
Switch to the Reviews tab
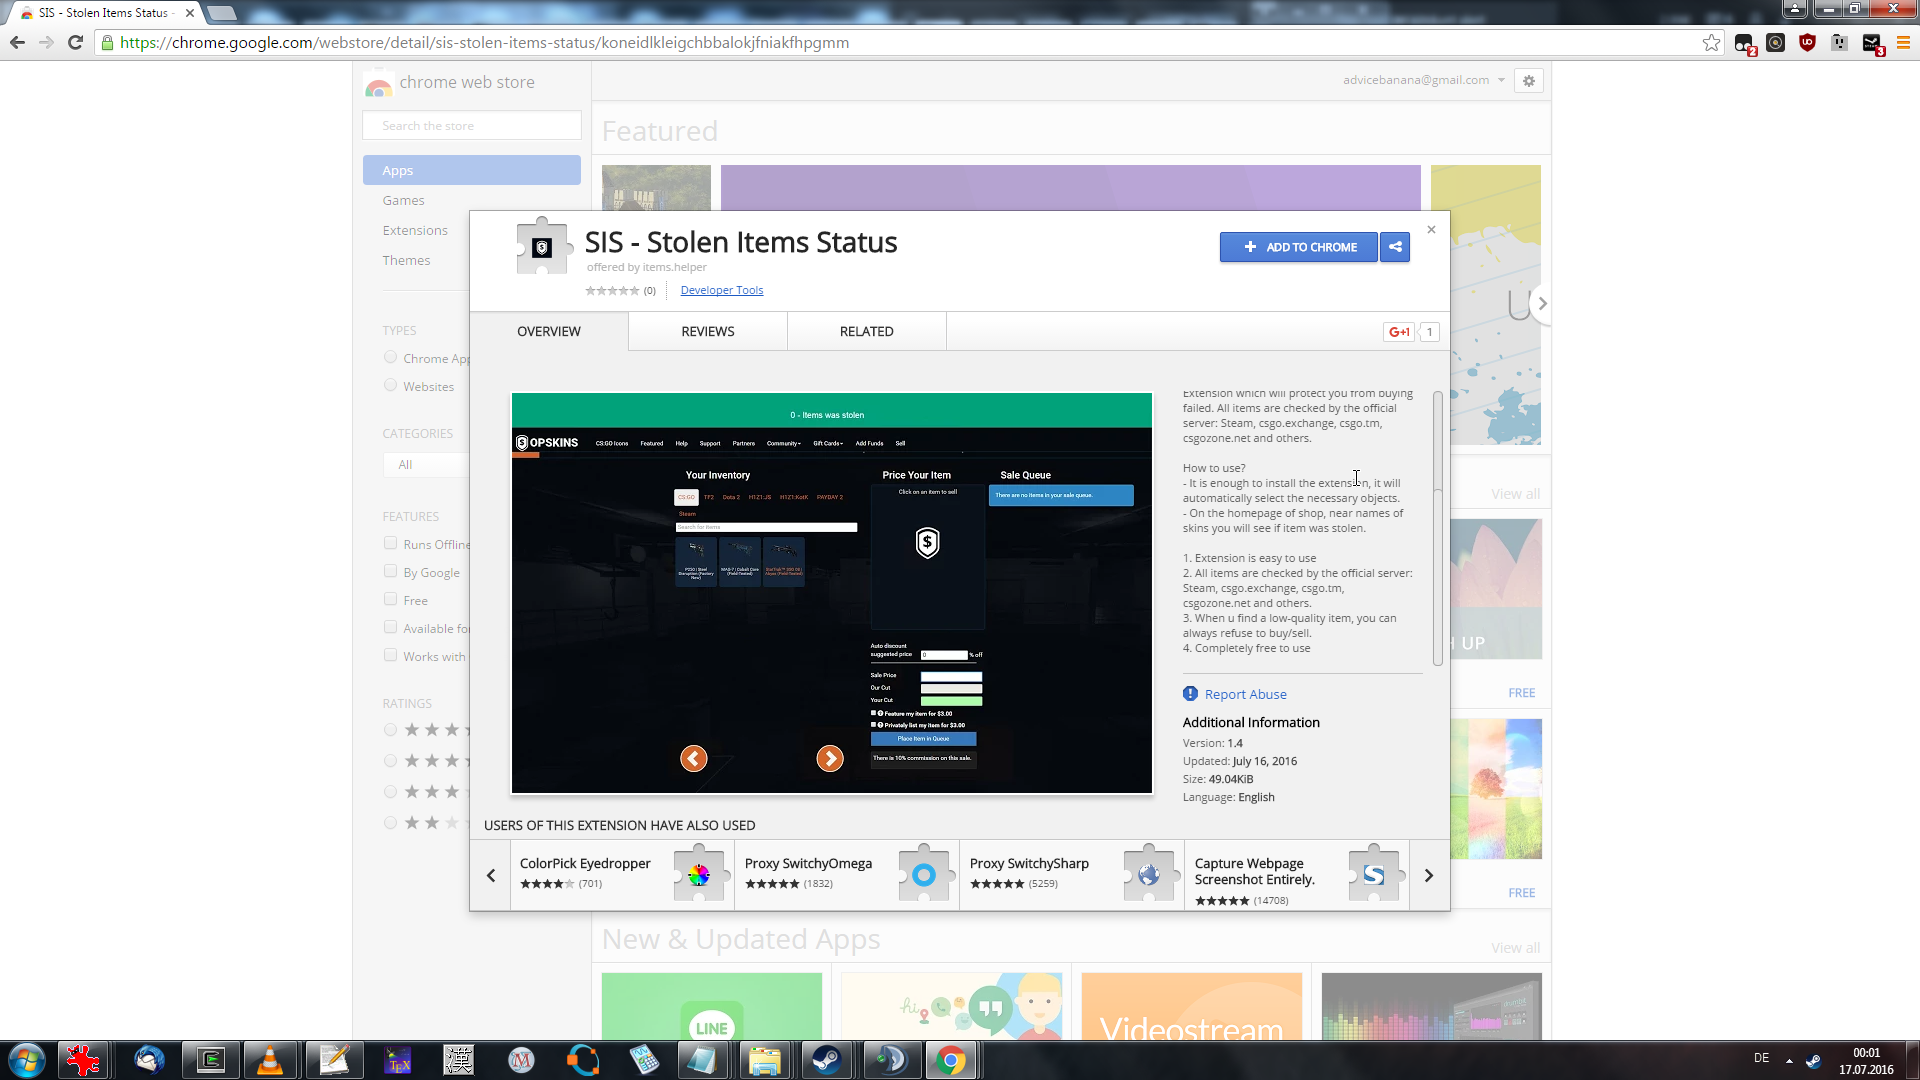[x=707, y=332]
